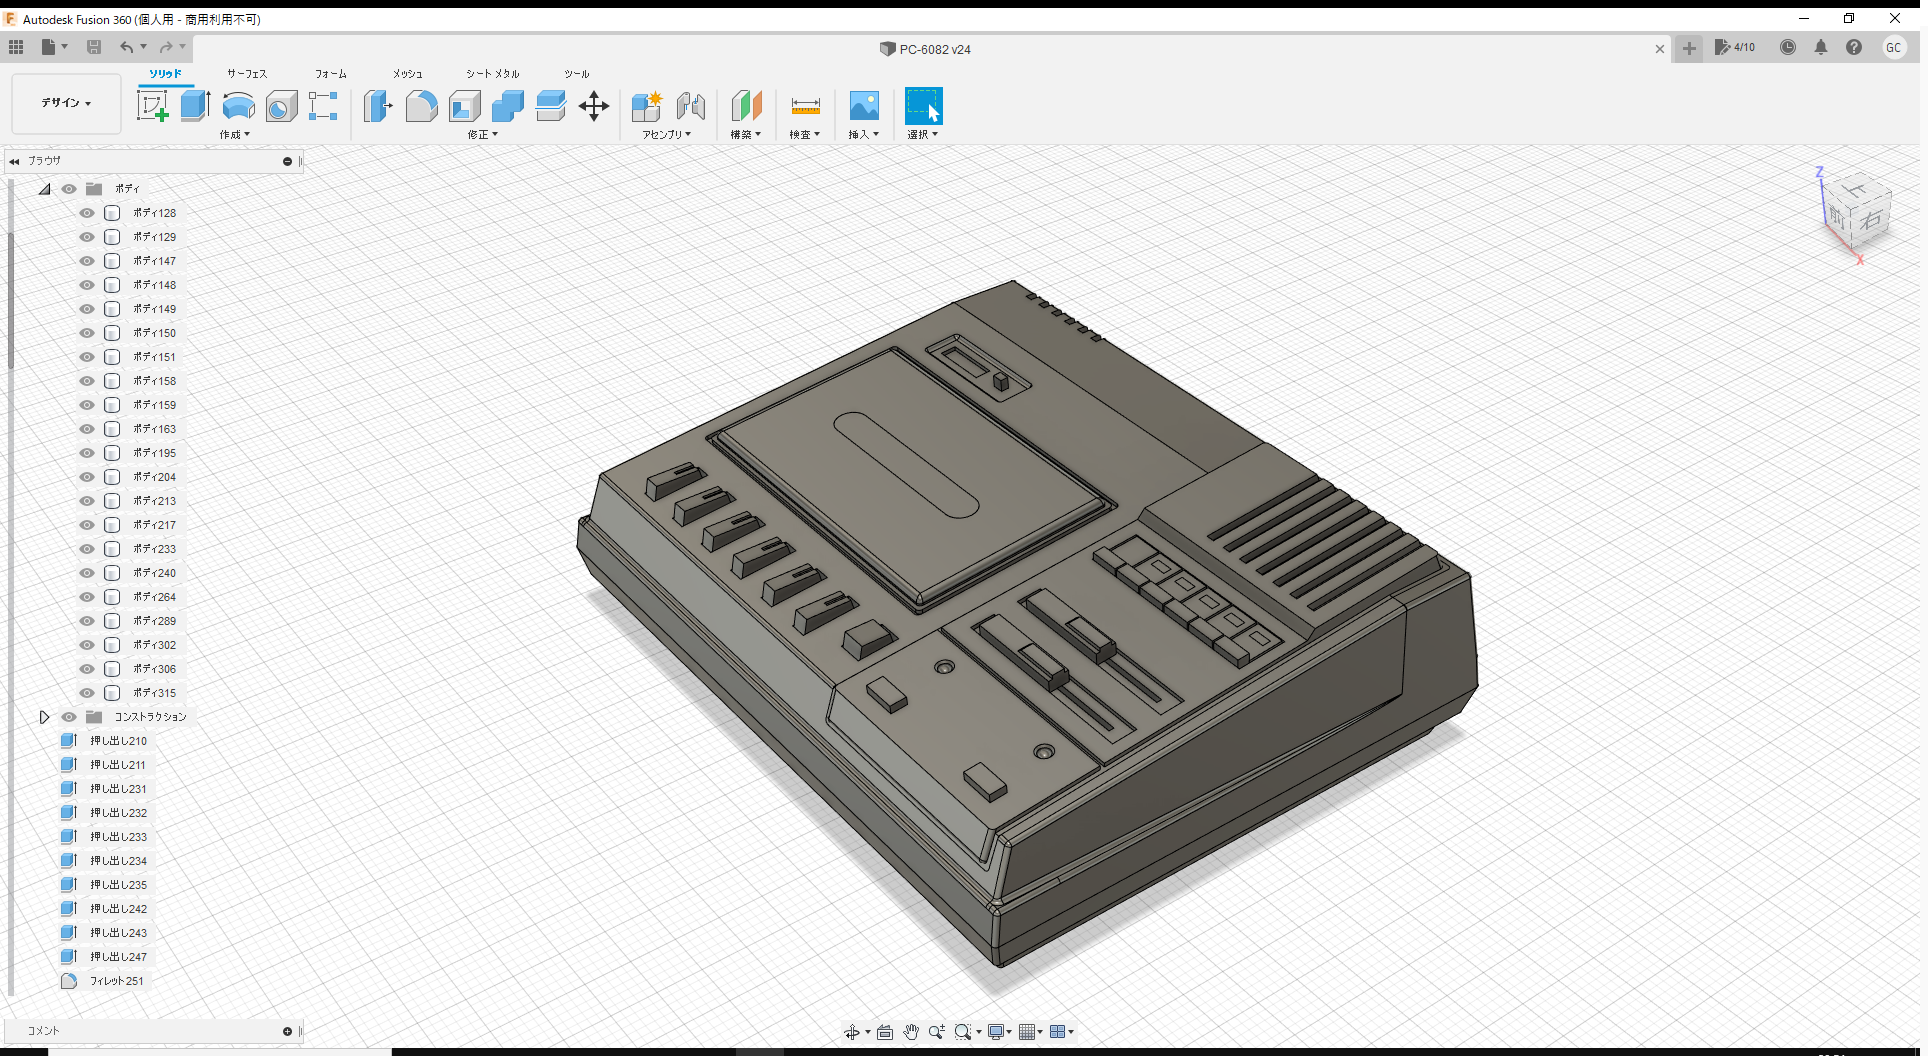Screen dimensions: 1928x1056
Task: Select the Revolve tool
Action: (x=238, y=105)
